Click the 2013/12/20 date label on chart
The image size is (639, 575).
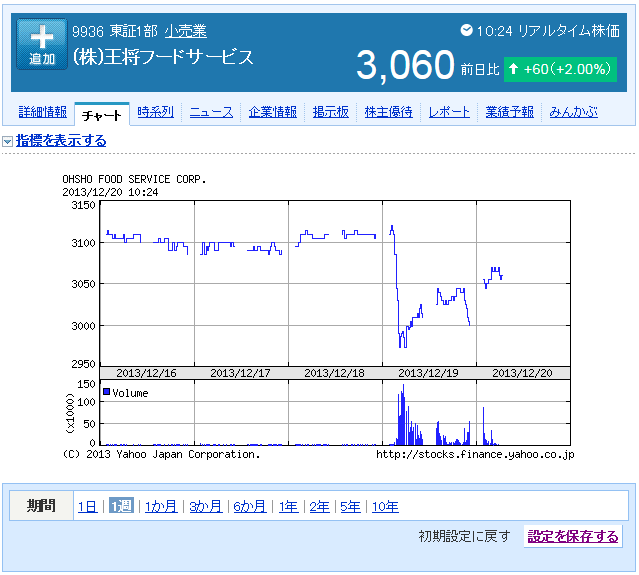tap(522, 373)
